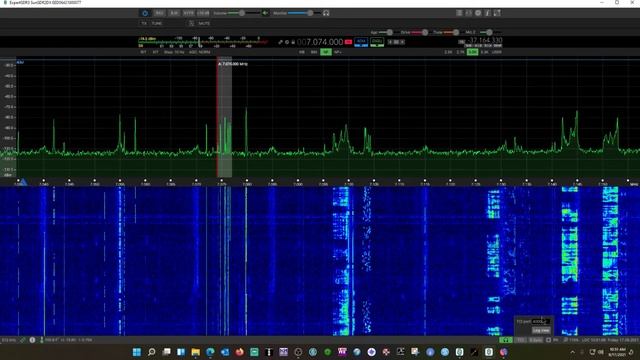Click the small gear icon beside the frequency
This screenshot has height=360, width=640.
click(x=287, y=42)
